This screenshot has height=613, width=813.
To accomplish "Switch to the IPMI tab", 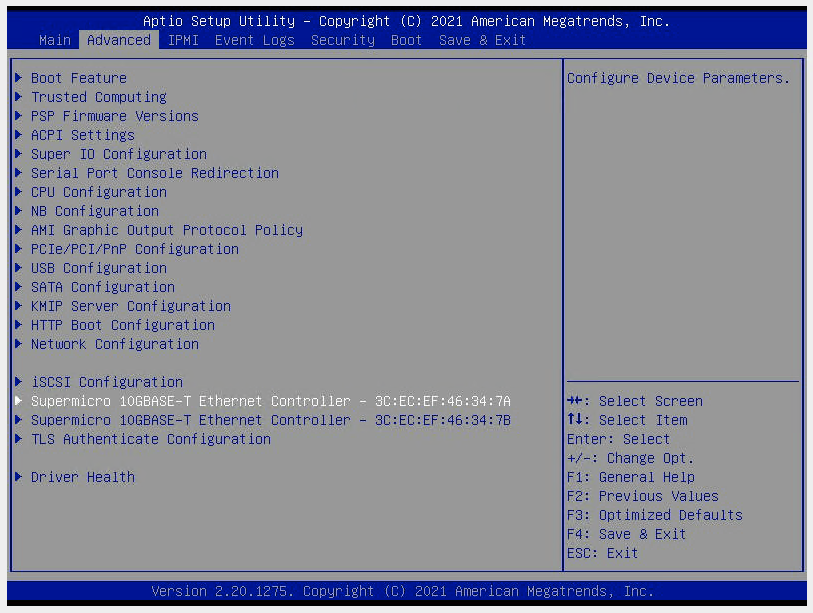I will (183, 40).
